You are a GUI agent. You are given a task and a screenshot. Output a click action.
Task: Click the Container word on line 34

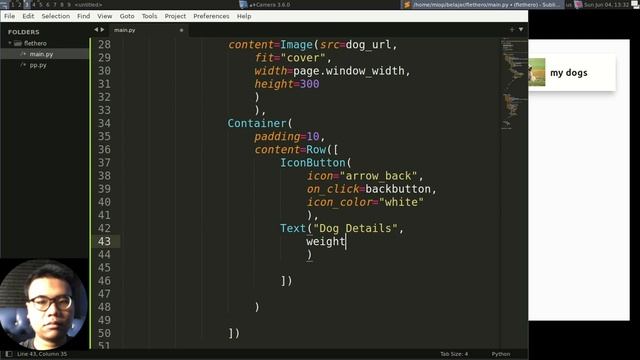click(x=257, y=123)
